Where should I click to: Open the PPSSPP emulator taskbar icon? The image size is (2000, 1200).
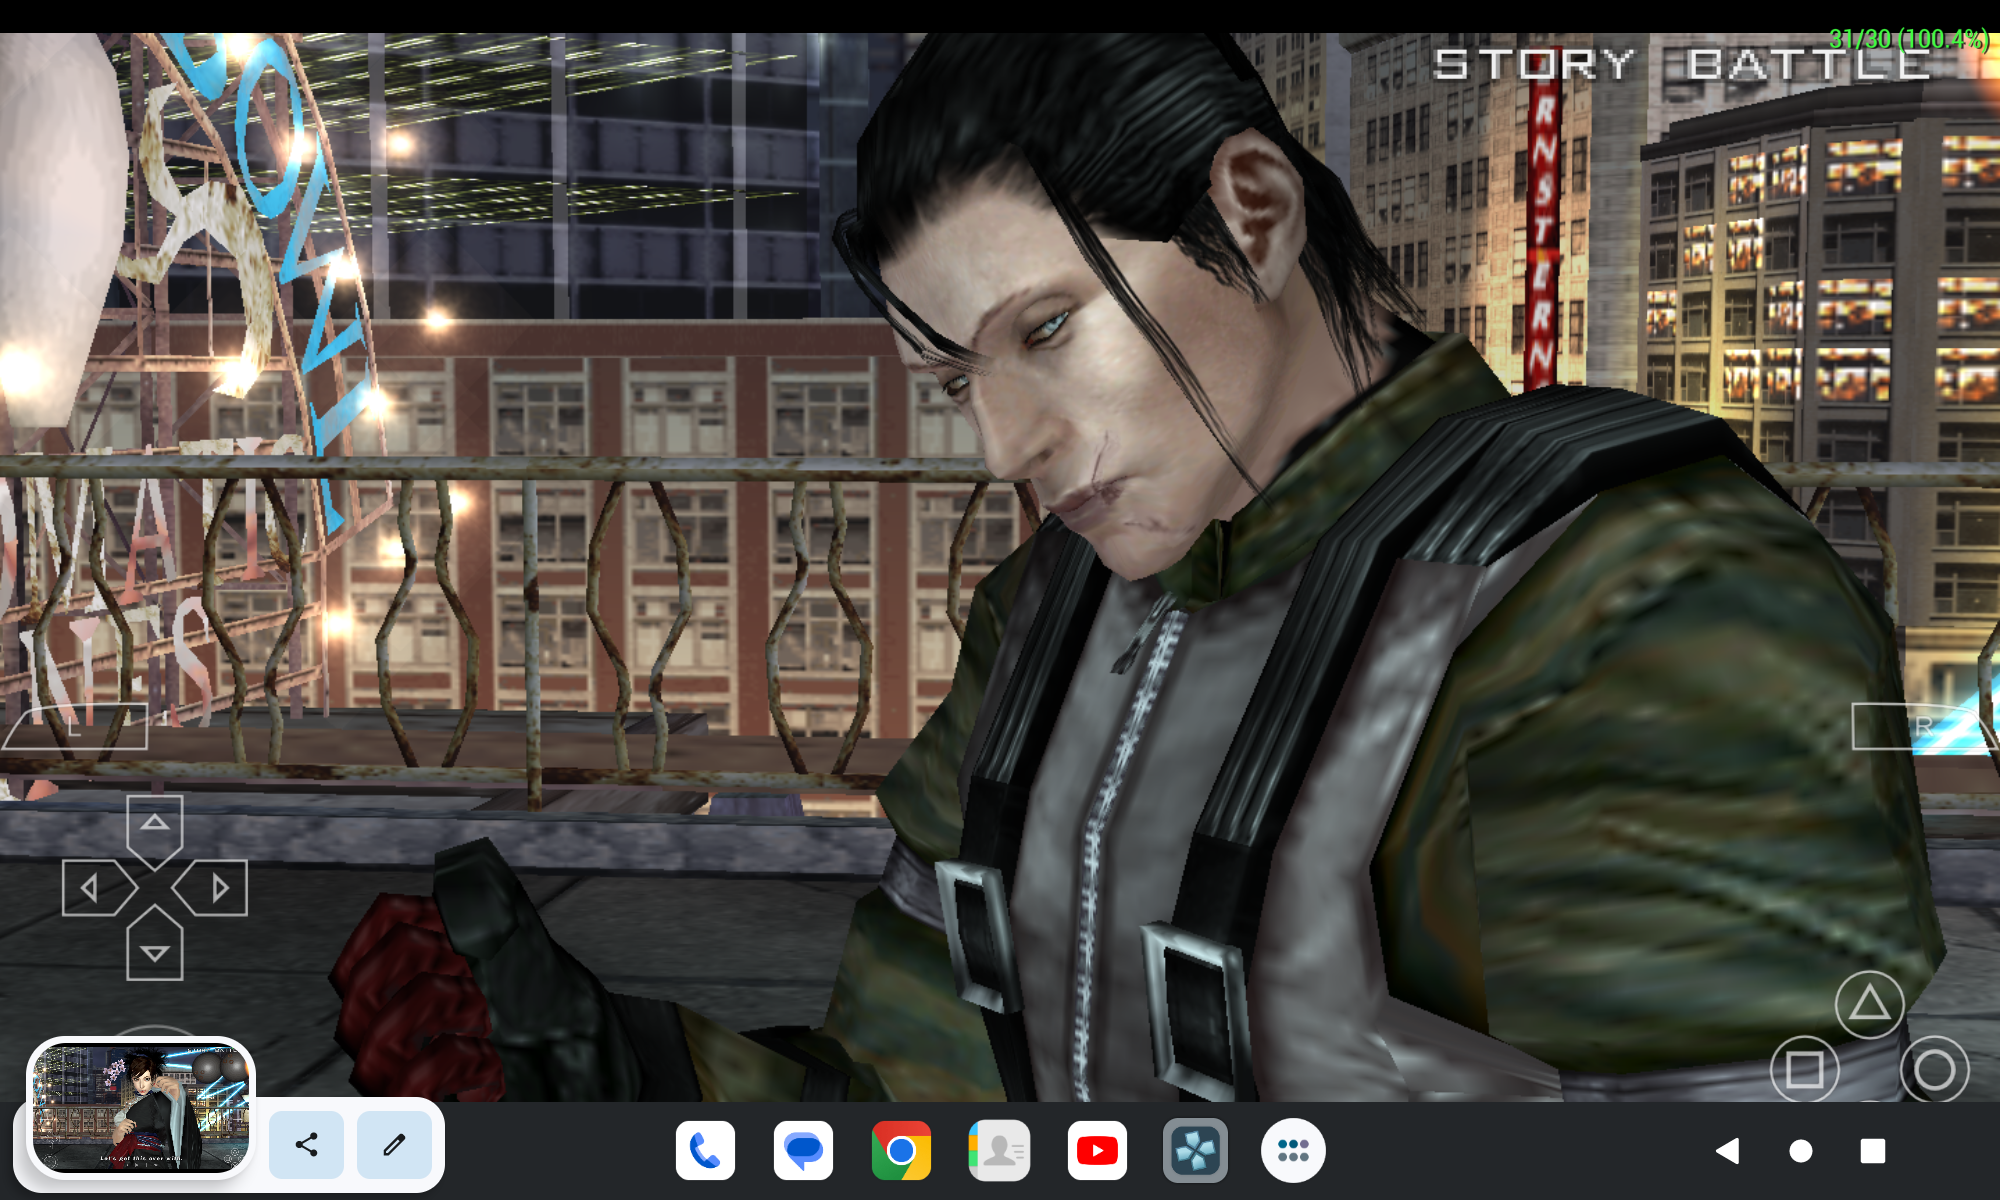[1195, 1151]
